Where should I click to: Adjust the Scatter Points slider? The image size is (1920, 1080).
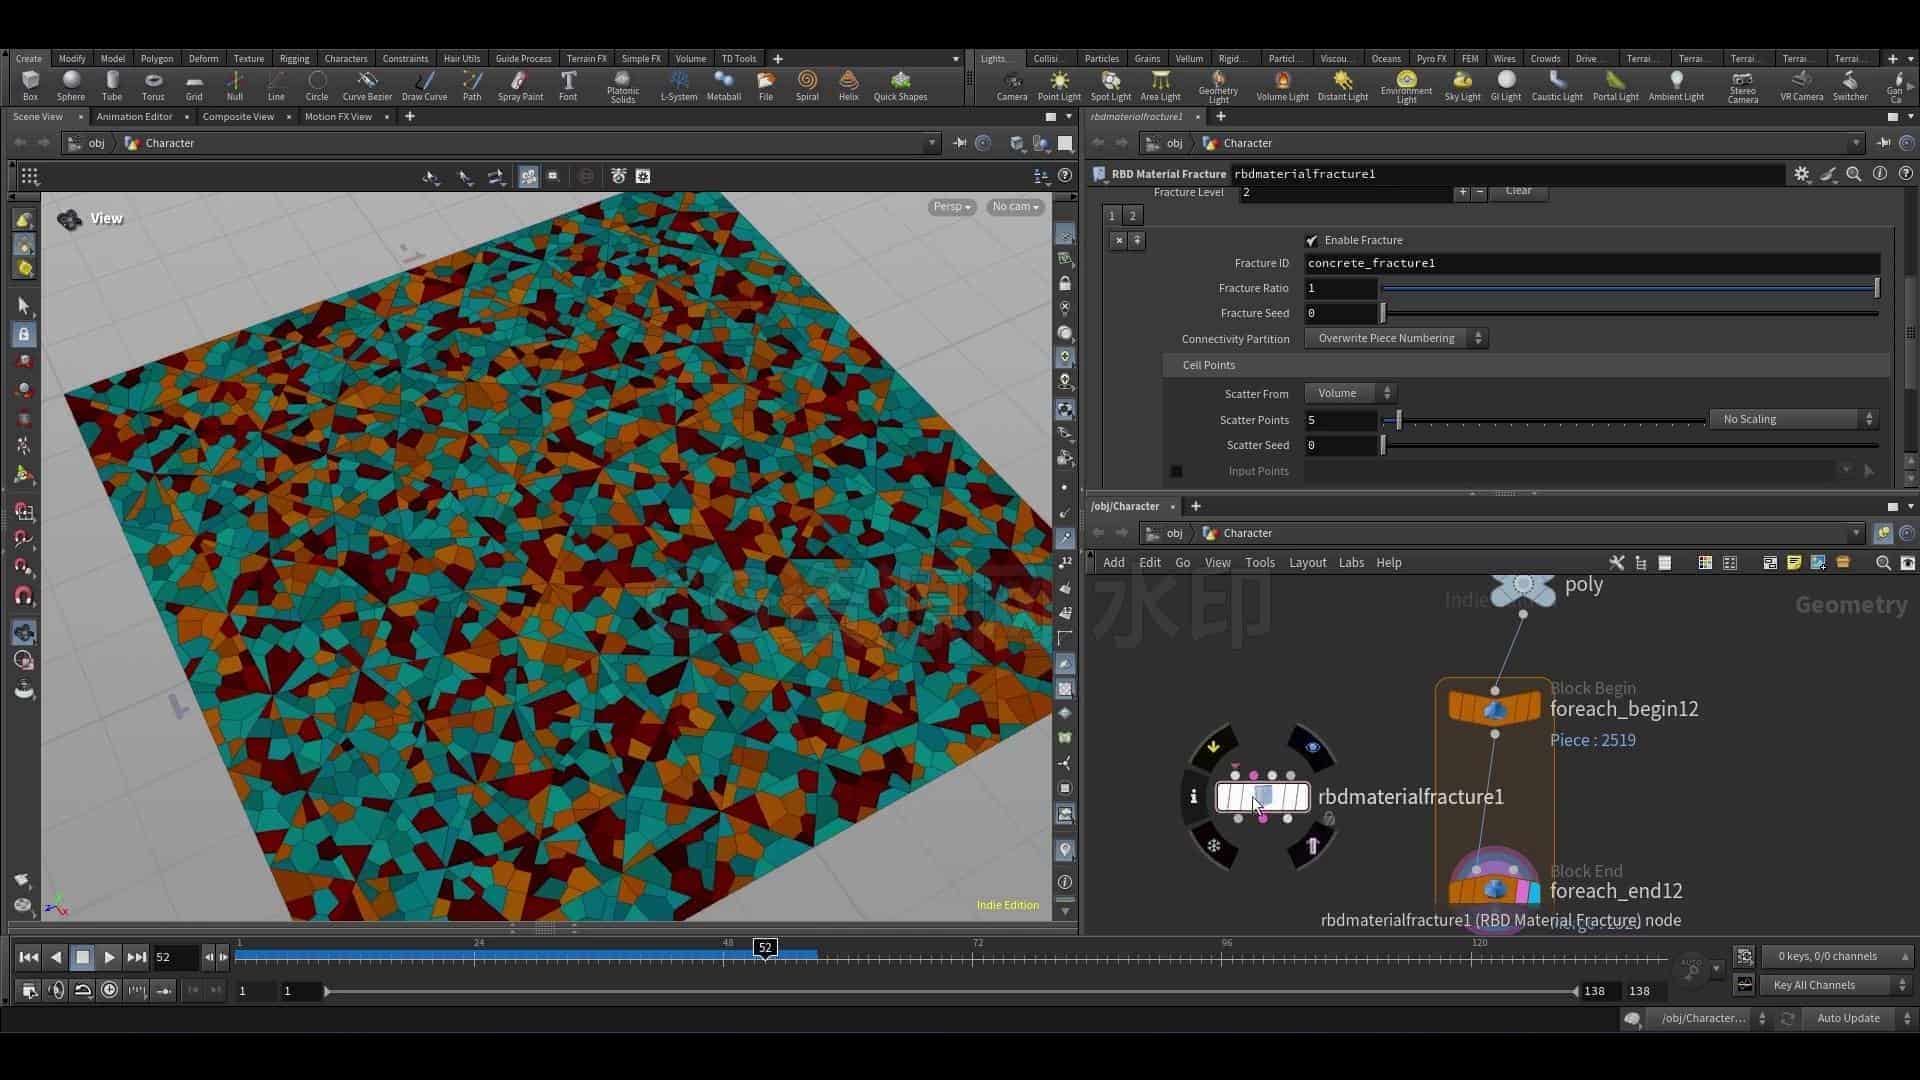(x=1543, y=420)
